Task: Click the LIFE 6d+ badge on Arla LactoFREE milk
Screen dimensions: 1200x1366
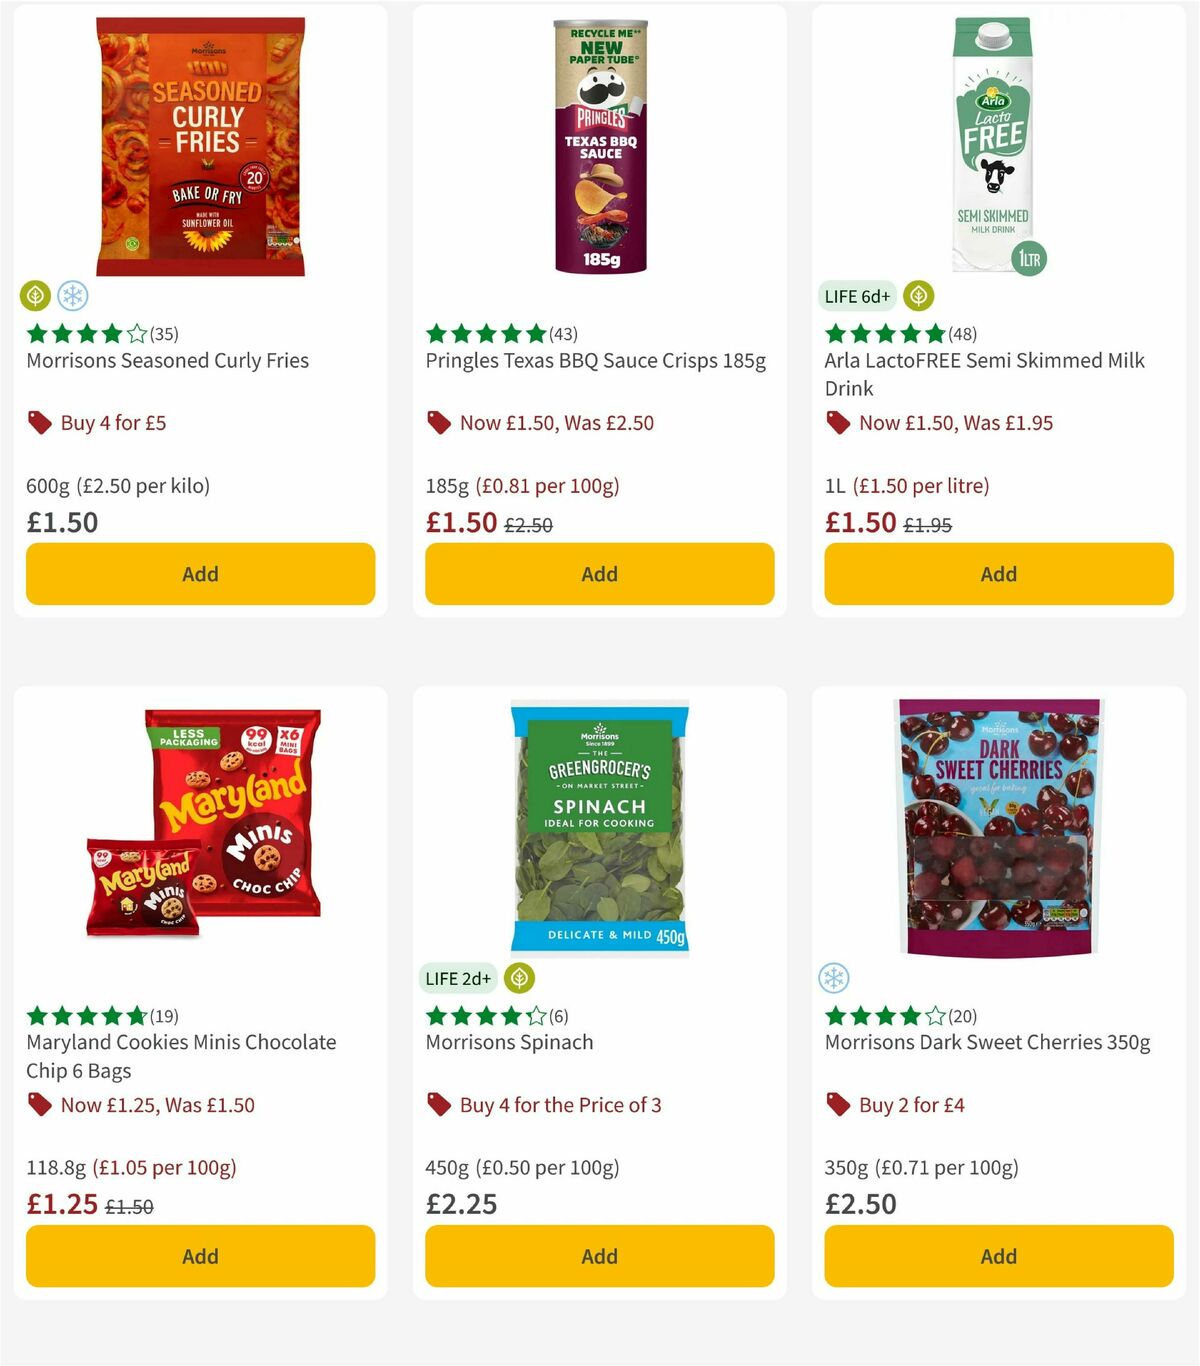Action: [856, 296]
